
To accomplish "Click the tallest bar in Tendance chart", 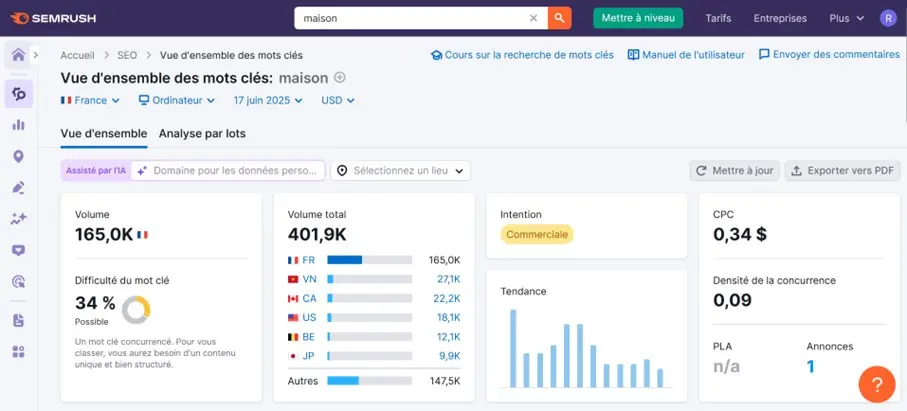I will 513,348.
